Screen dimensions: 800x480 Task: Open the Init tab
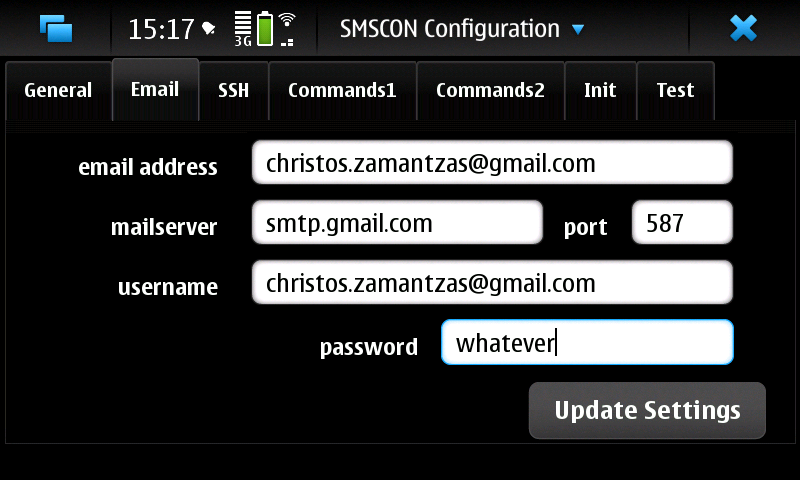(x=601, y=91)
